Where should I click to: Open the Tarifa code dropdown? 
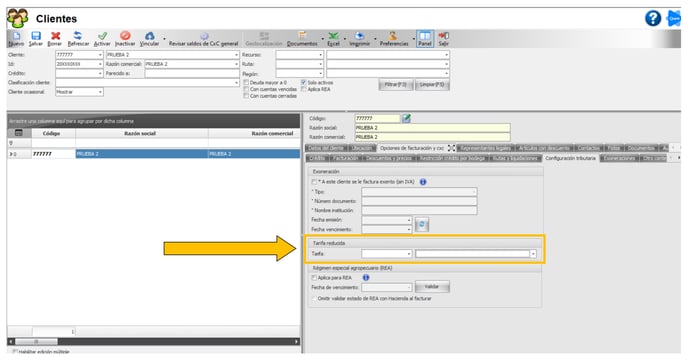pyautogui.click(x=409, y=254)
